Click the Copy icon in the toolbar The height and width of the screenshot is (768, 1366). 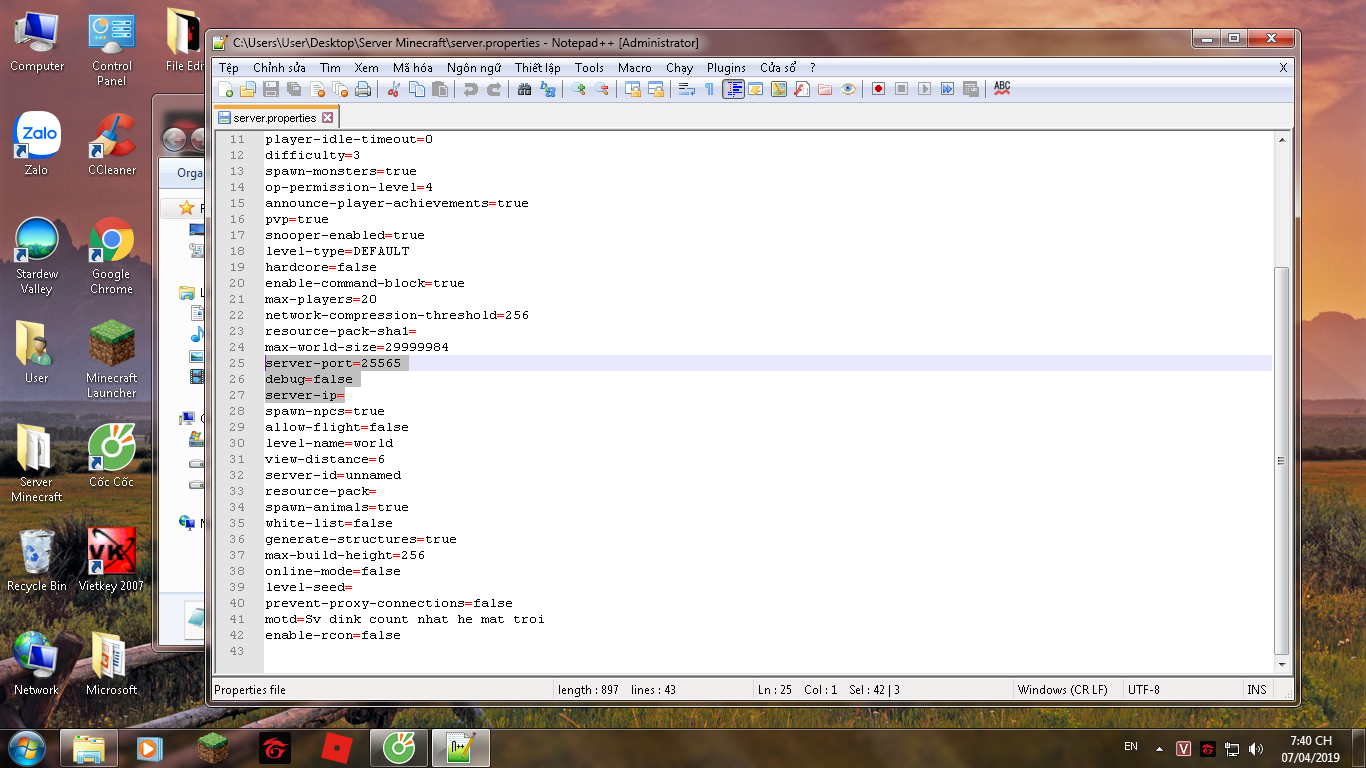[x=417, y=89]
